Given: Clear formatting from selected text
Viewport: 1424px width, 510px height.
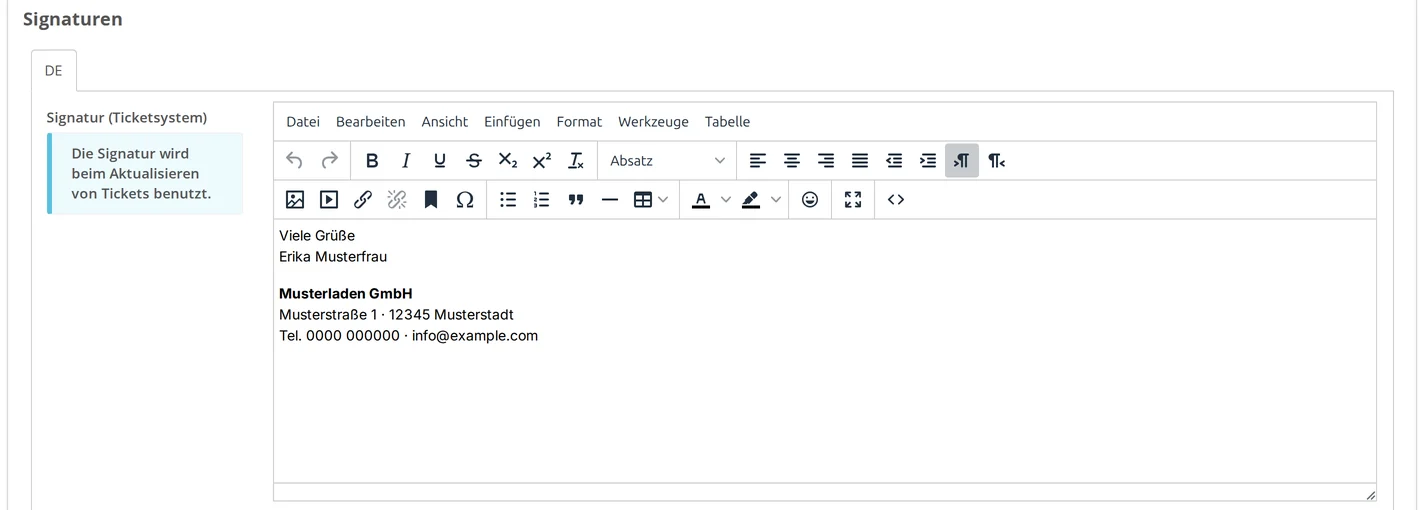Looking at the screenshot, I should point(576,160).
